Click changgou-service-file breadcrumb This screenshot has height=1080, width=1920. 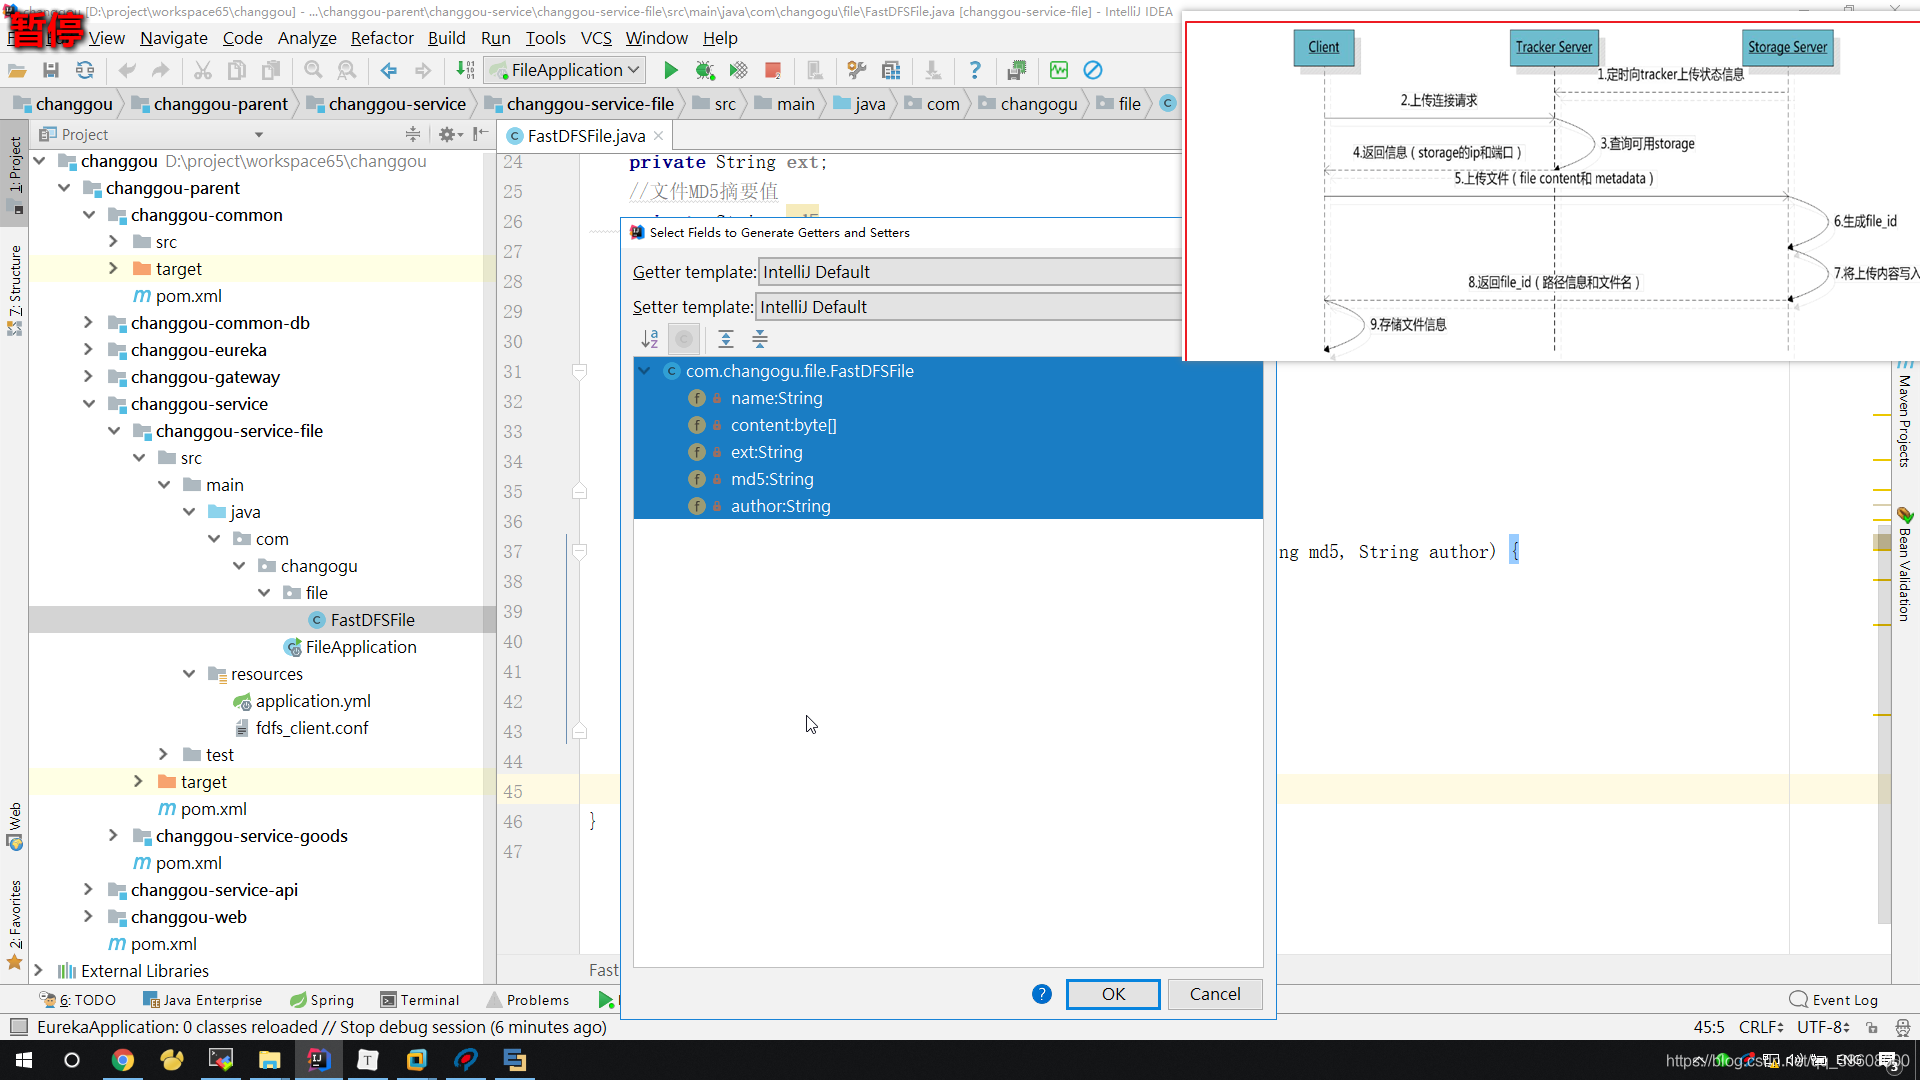pyautogui.click(x=580, y=104)
